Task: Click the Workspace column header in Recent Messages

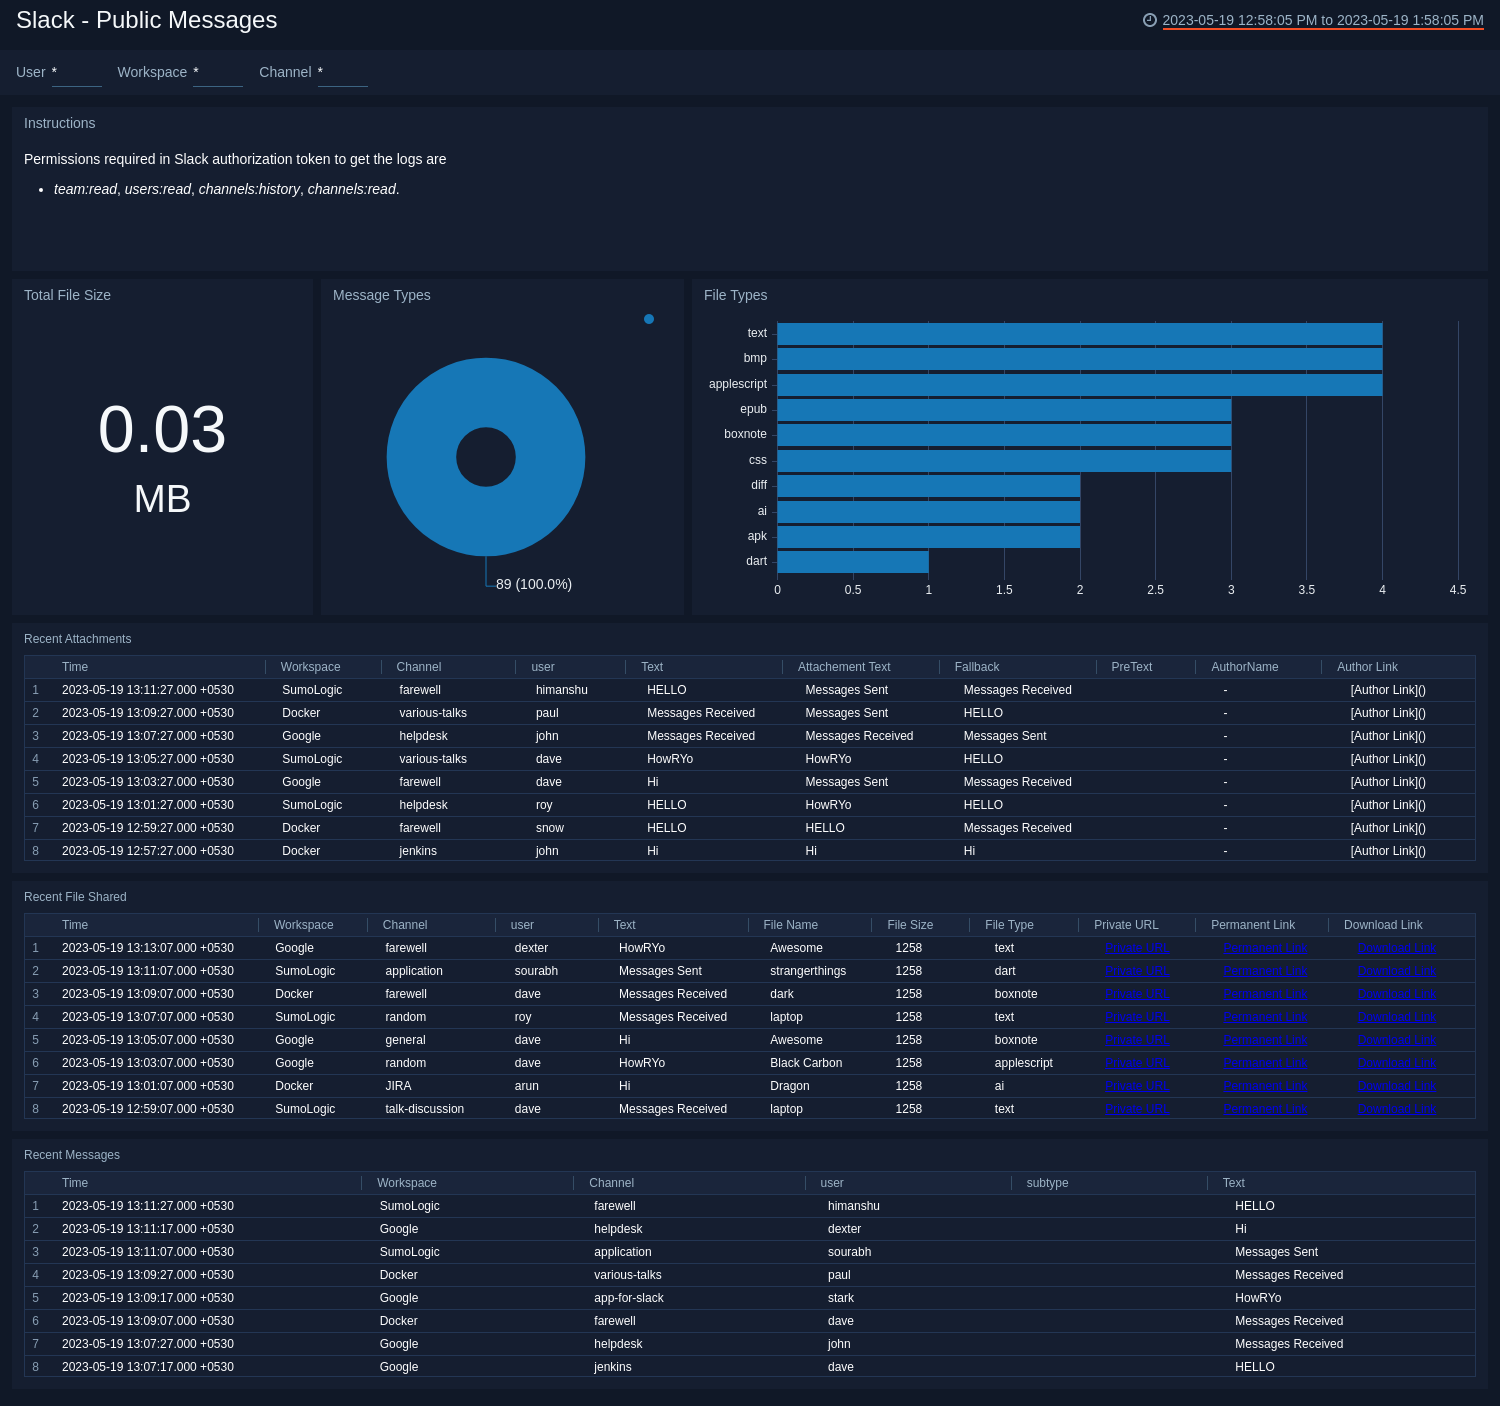Action: (x=406, y=1183)
